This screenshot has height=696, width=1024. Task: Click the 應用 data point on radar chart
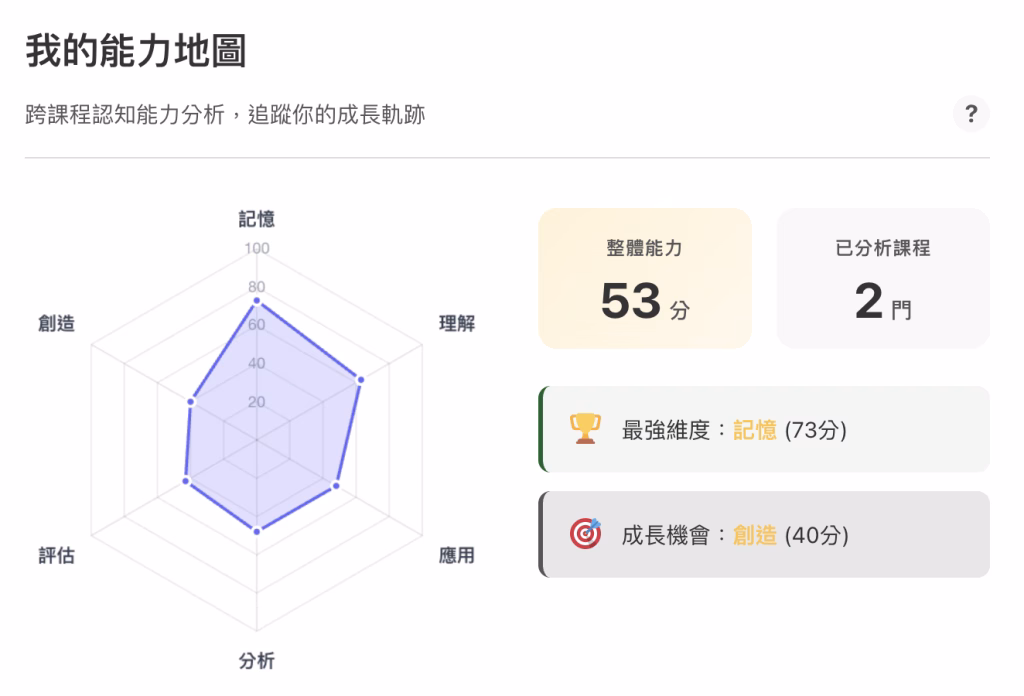coord(336,486)
